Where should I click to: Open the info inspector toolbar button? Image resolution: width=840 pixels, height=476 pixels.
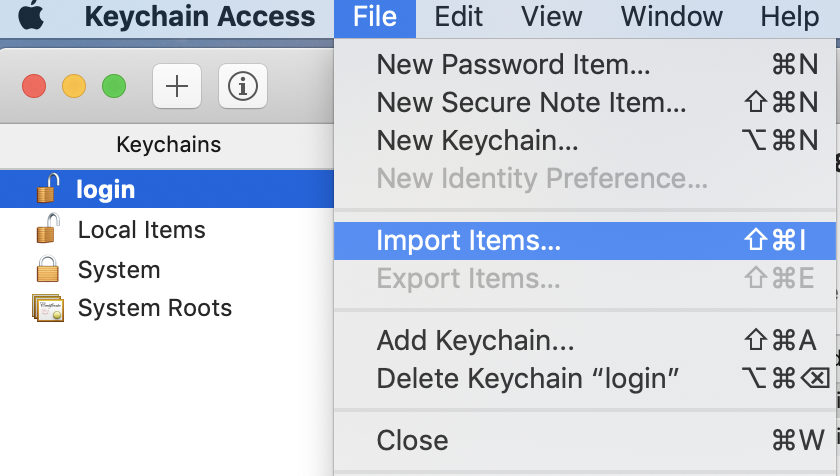click(243, 86)
